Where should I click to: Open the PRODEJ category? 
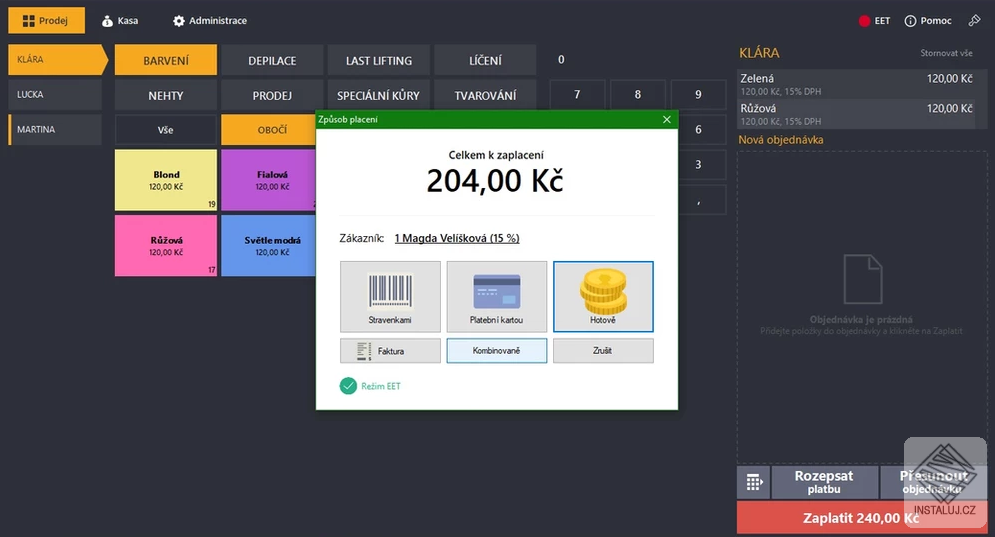pos(272,95)
